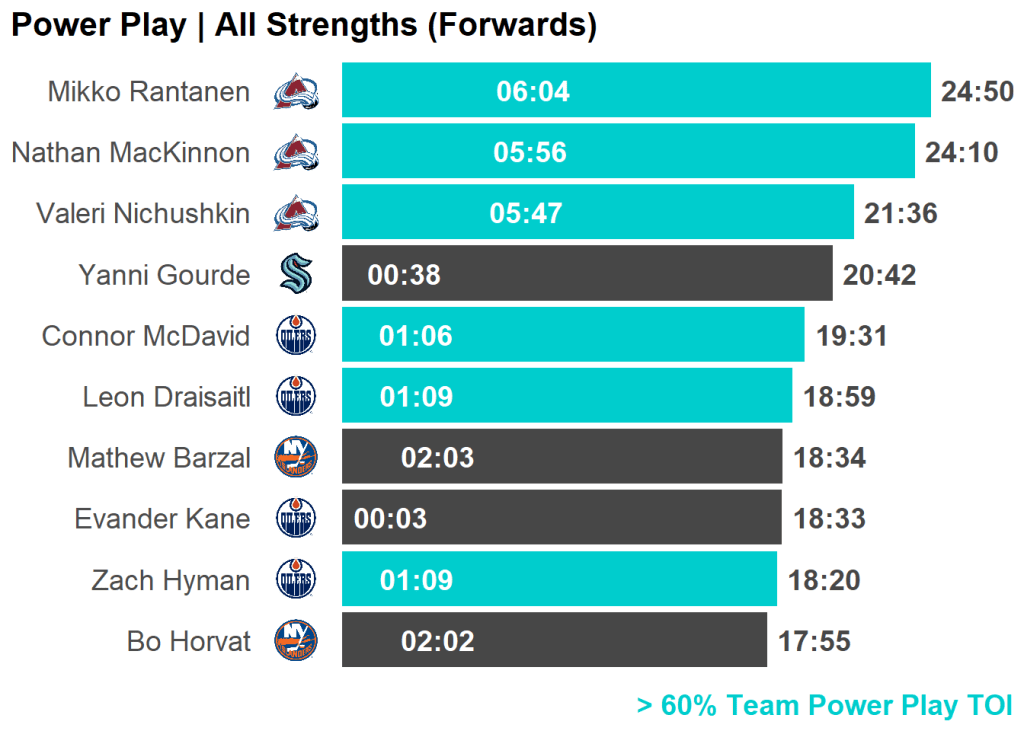
Task: Click the 06:04 power play time label
Action: pos(532,92)
